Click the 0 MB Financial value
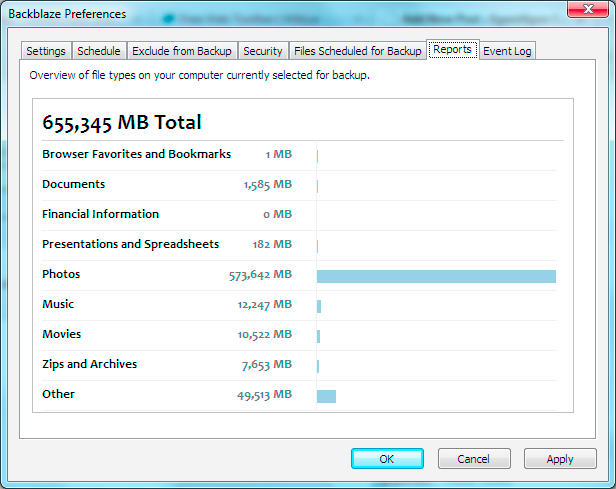616x489 pixels. 277,214
